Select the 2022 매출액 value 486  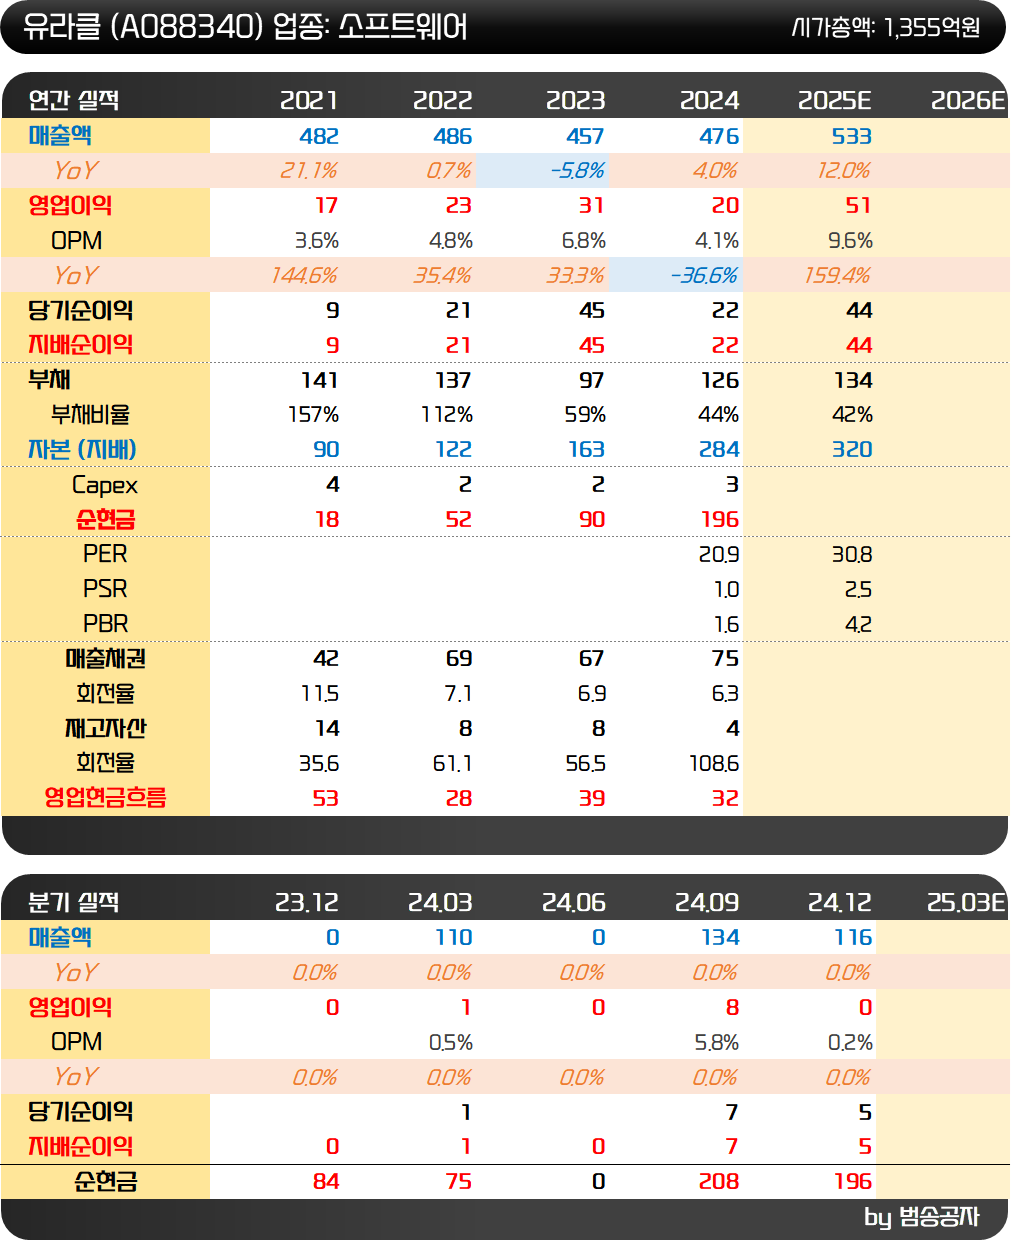[453, 136]
